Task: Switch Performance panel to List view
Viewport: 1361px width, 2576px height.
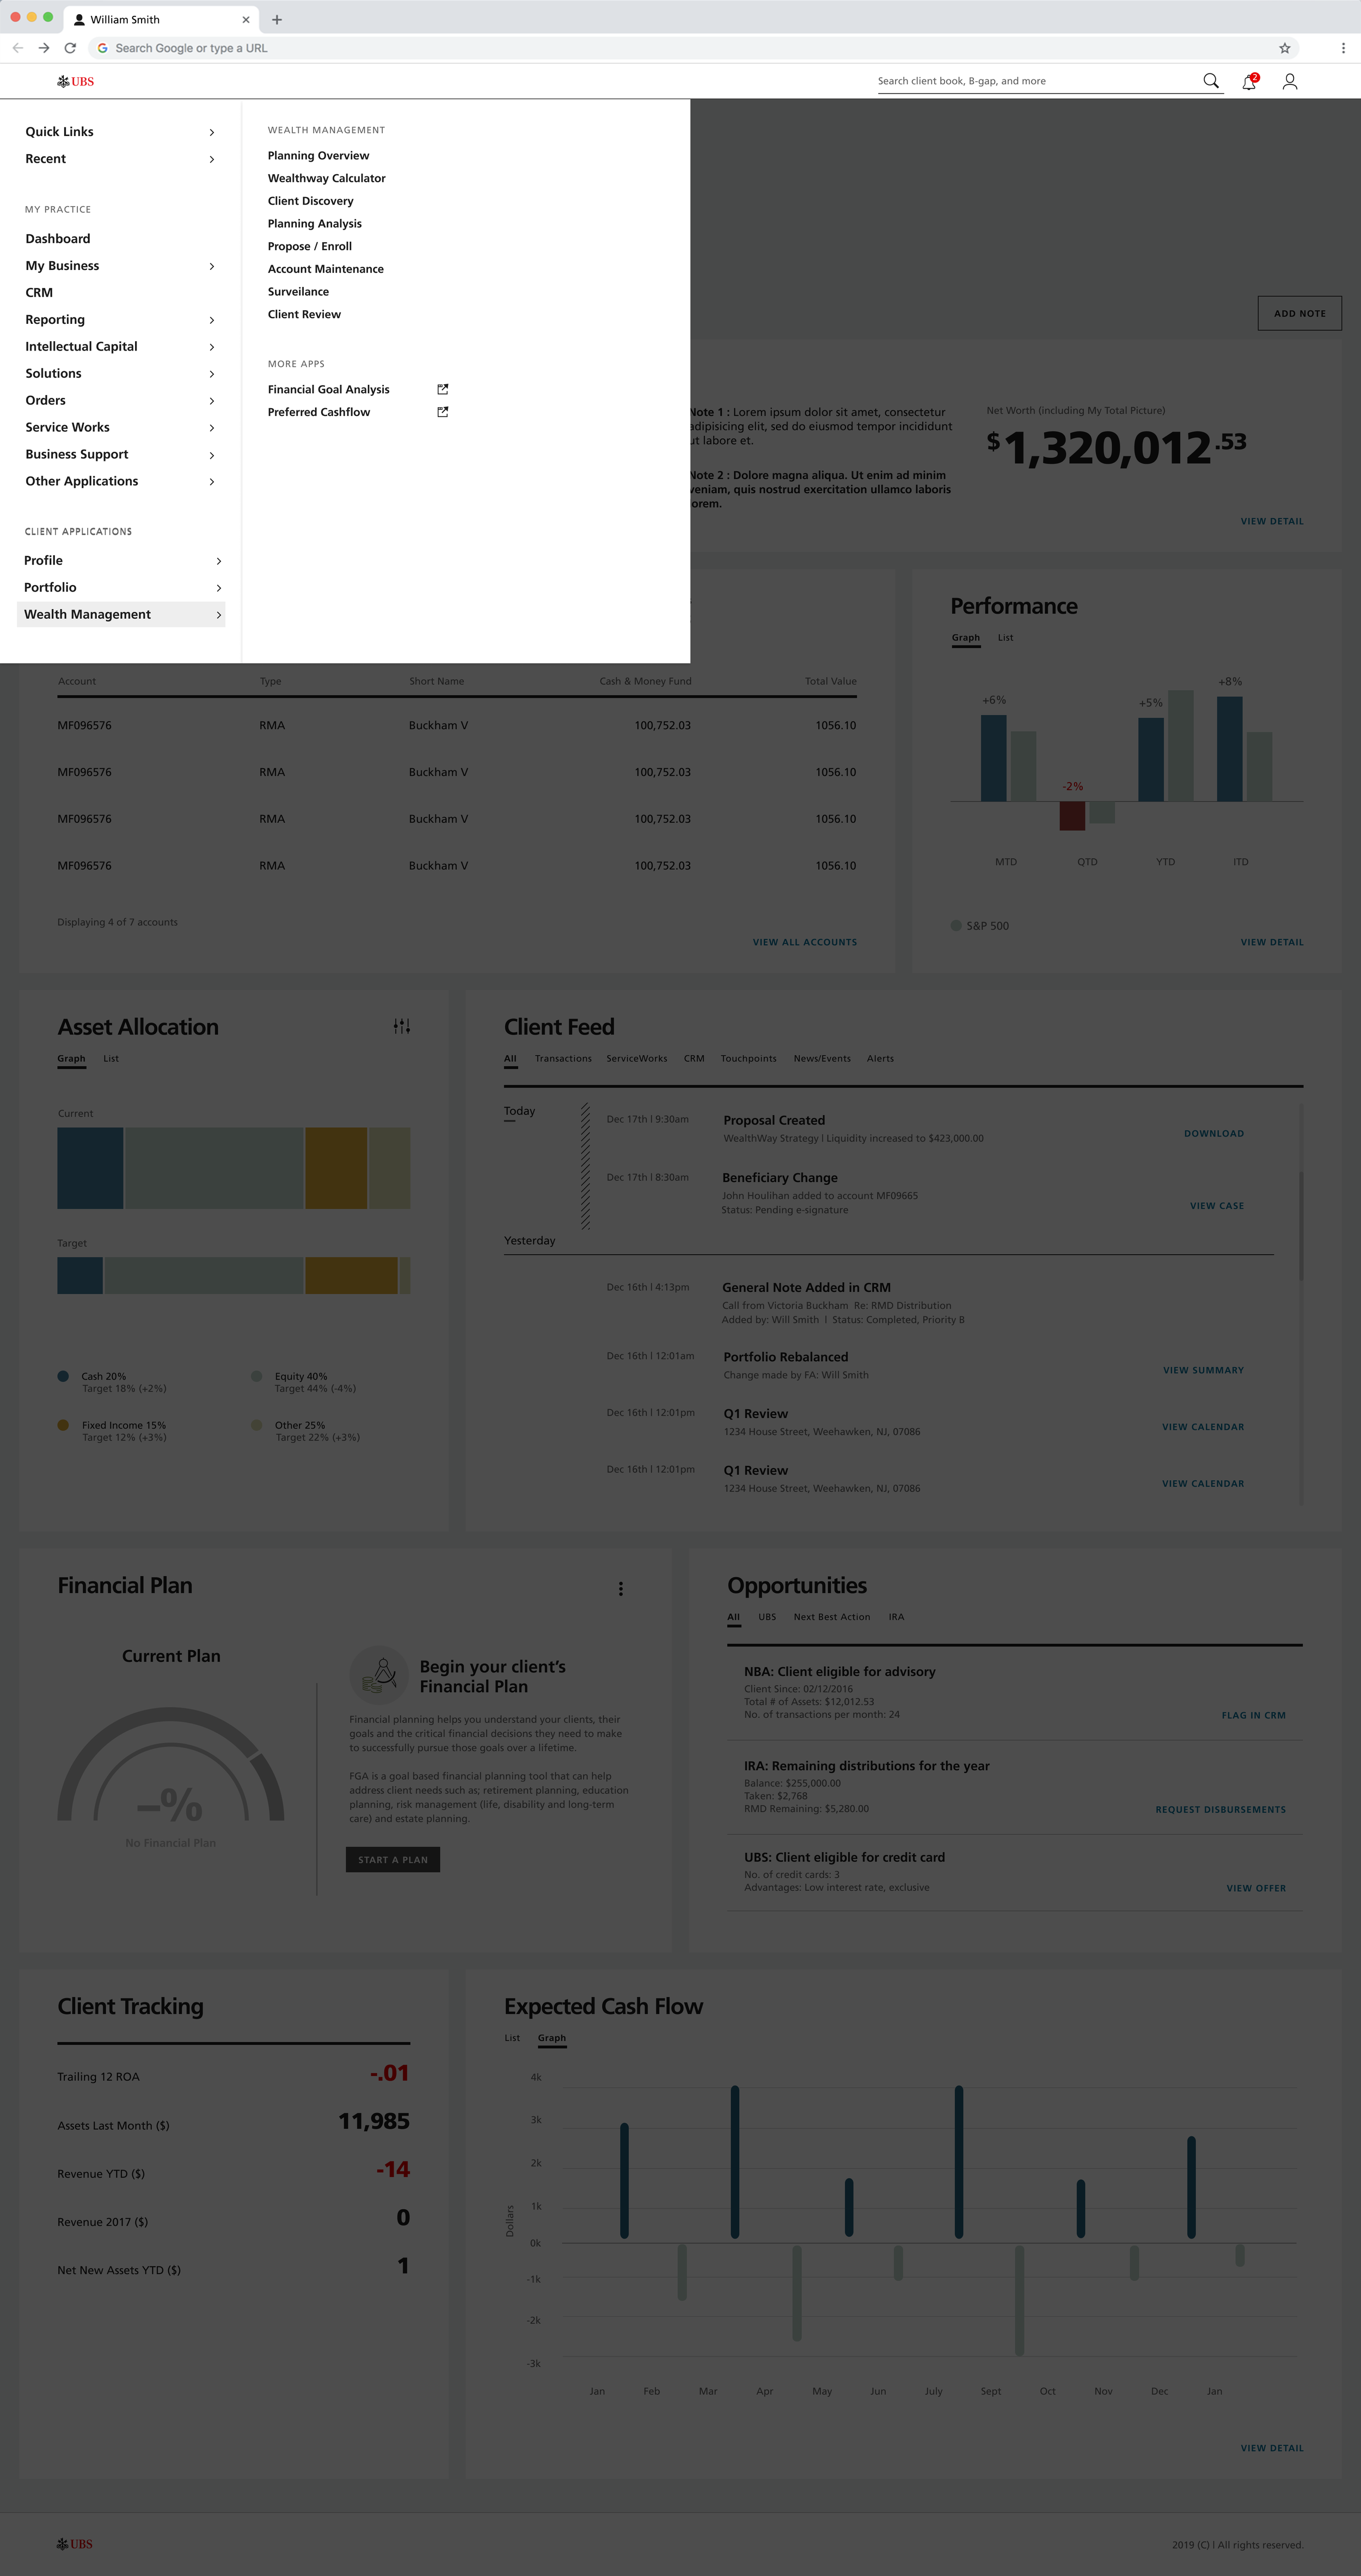Action: click(1005, 637)
